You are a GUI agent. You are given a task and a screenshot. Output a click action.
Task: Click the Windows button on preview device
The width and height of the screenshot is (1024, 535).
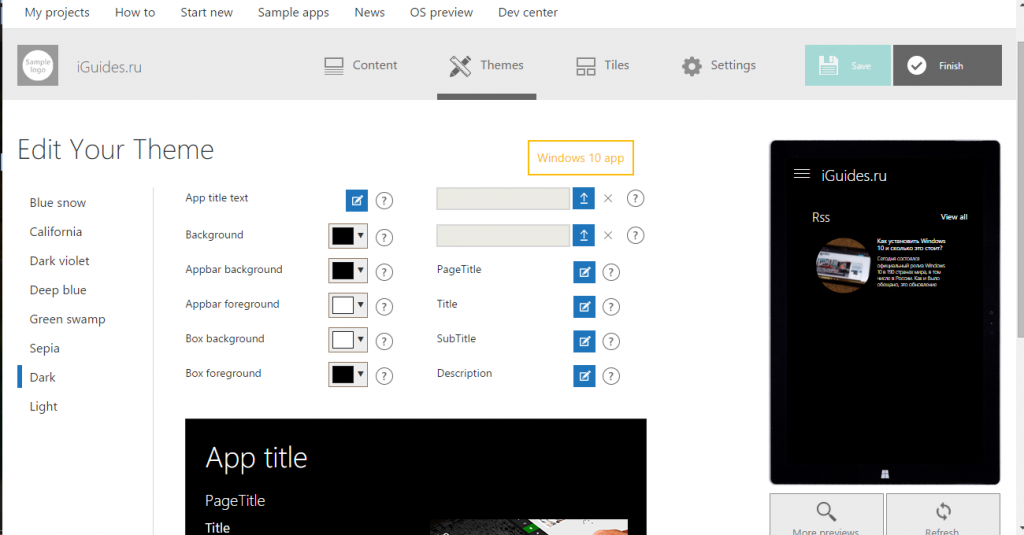885,474
